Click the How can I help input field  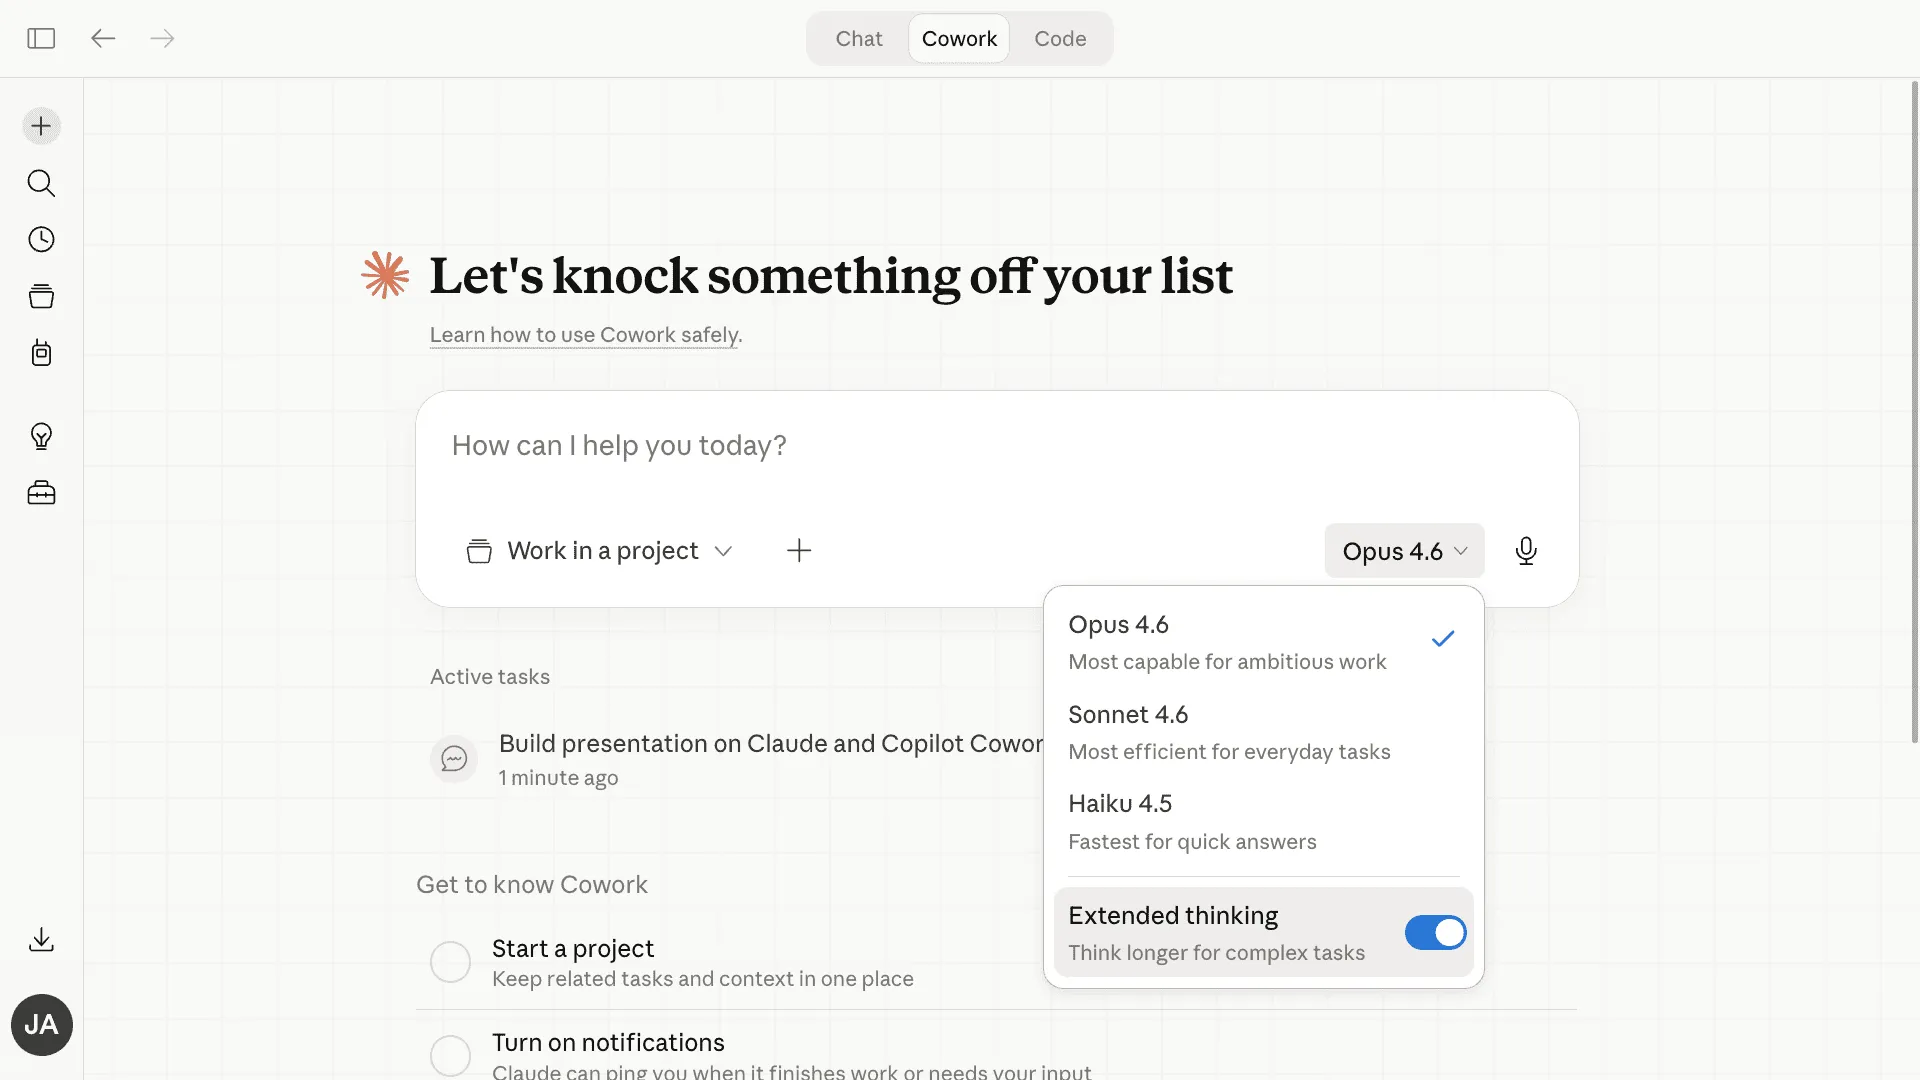pos(996,446)
